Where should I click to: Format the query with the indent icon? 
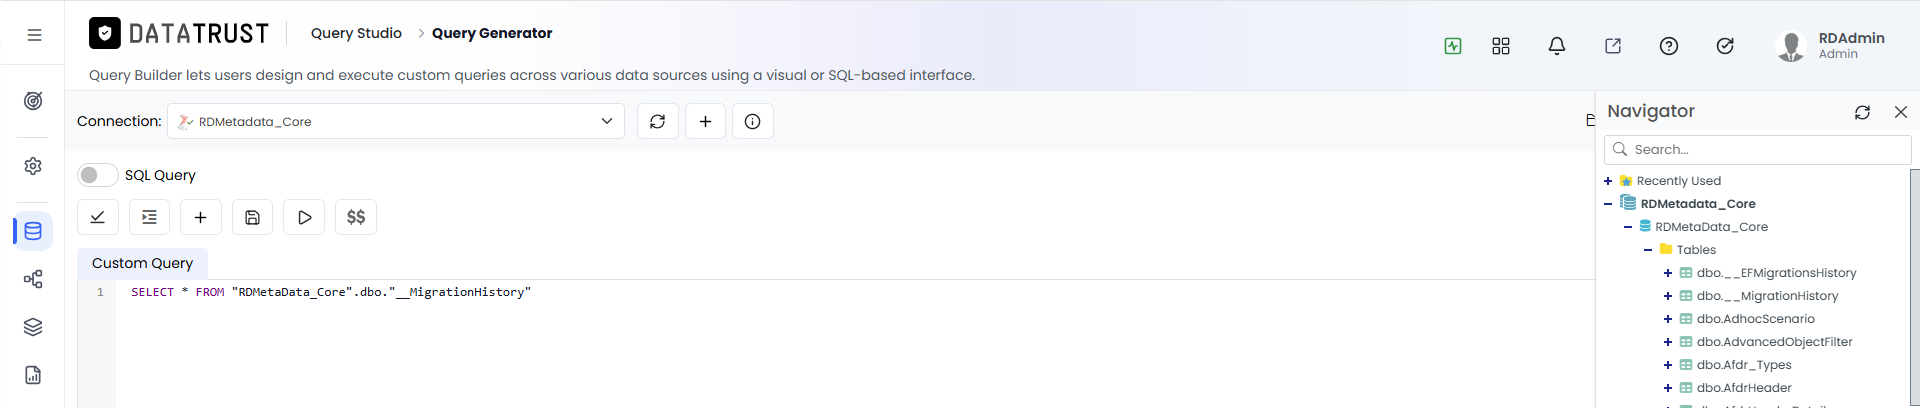coord(149,217)
